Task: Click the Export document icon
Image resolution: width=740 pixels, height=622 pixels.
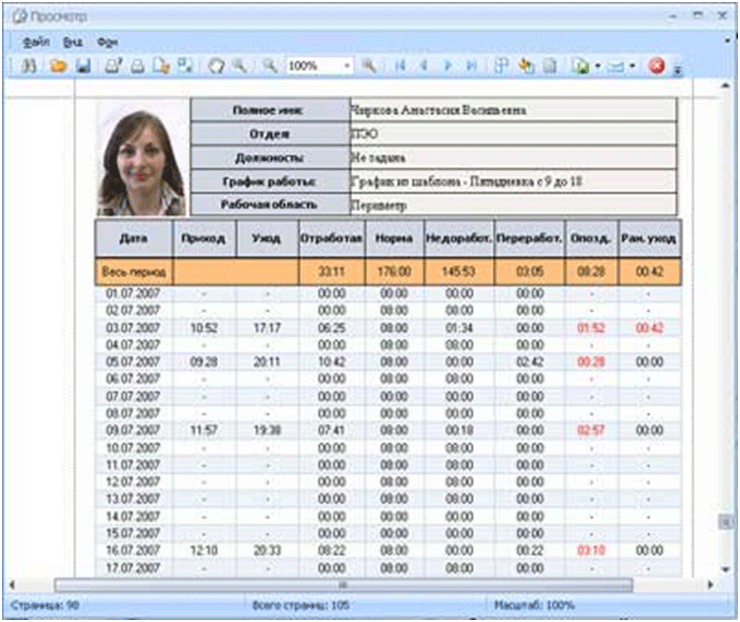Action: [x=581, y=66]
